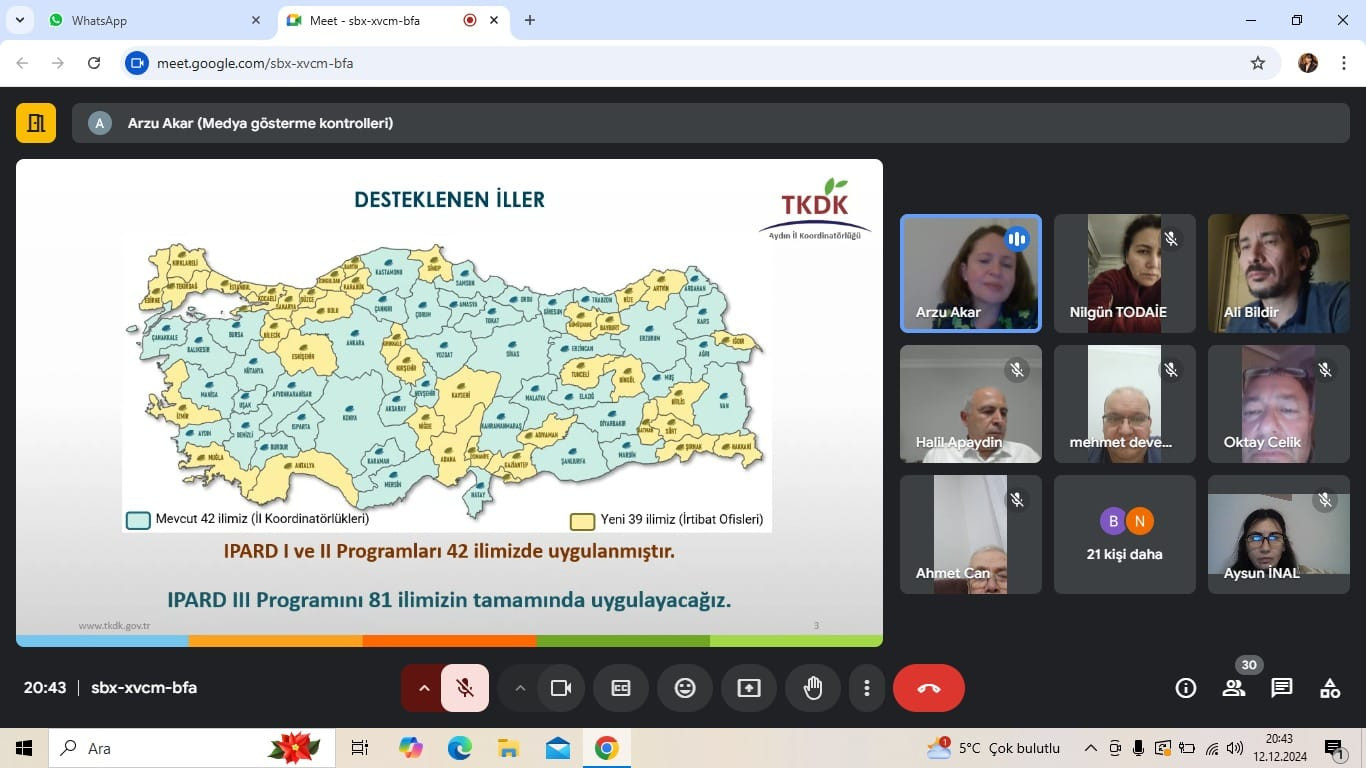The image size is (1366, 768).
Task: Toggle closed captions
Action: (x=621, y=688)
